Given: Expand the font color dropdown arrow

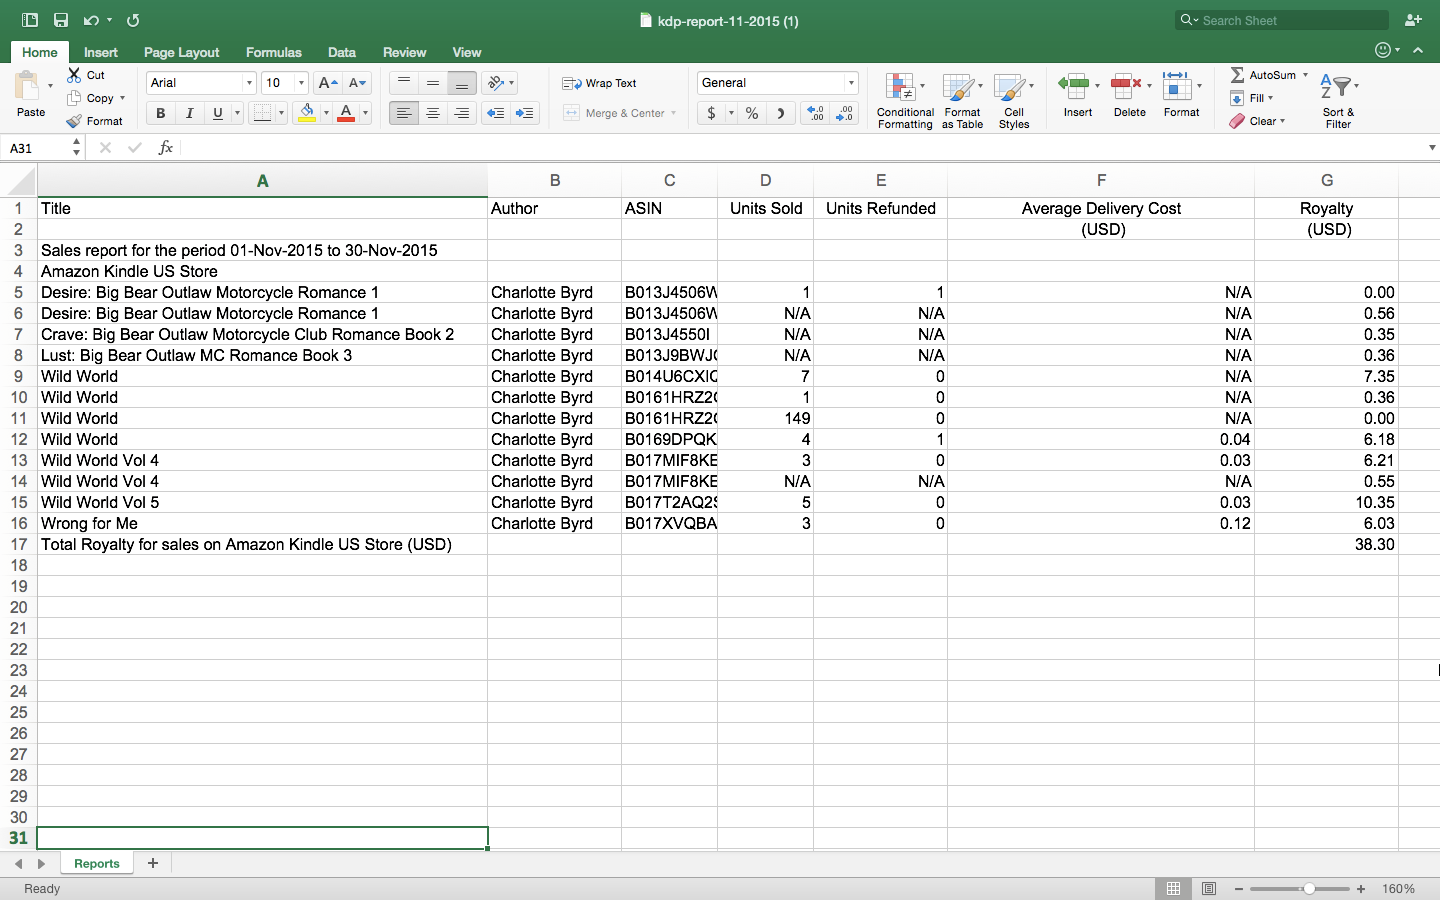Looking at the screenshot, I should click(x=365, y=113).
